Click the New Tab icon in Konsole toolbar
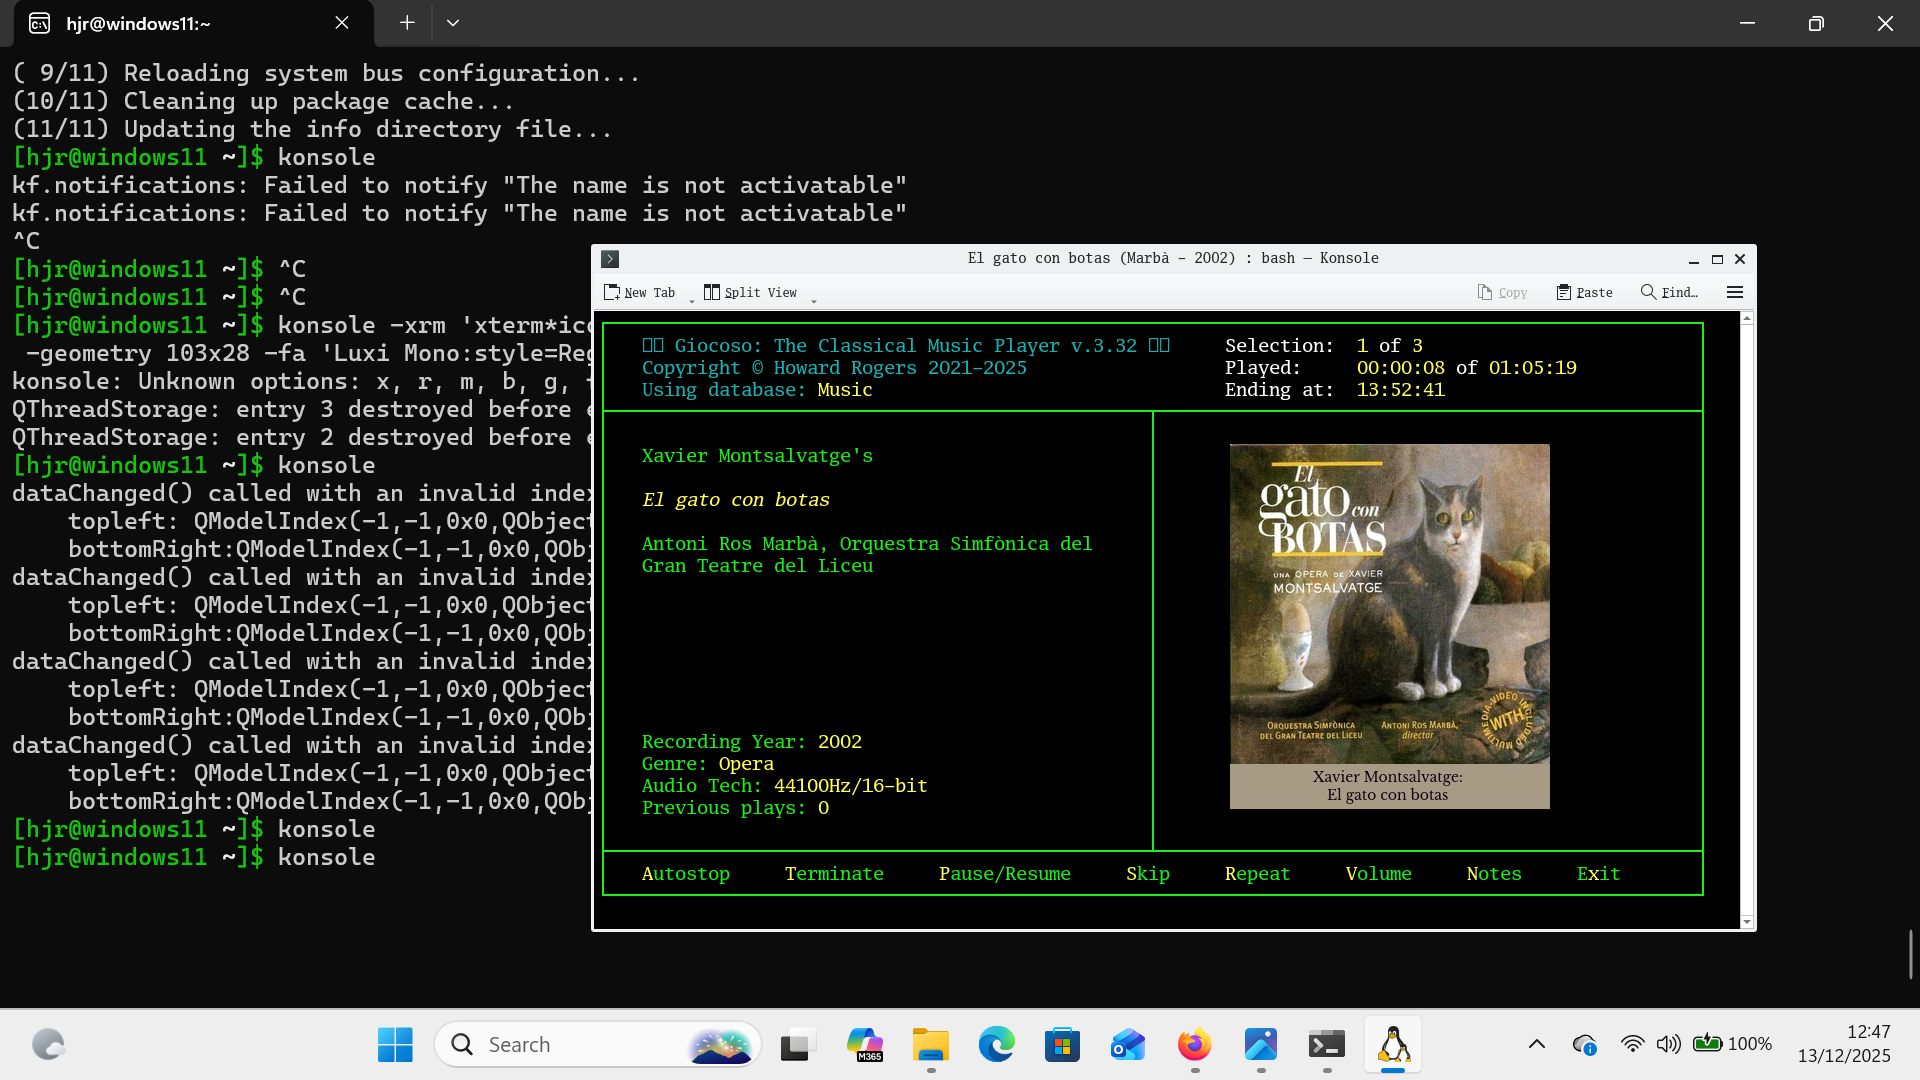Viewport: 1920px width, 1080px height. click(x=614, y=292)
